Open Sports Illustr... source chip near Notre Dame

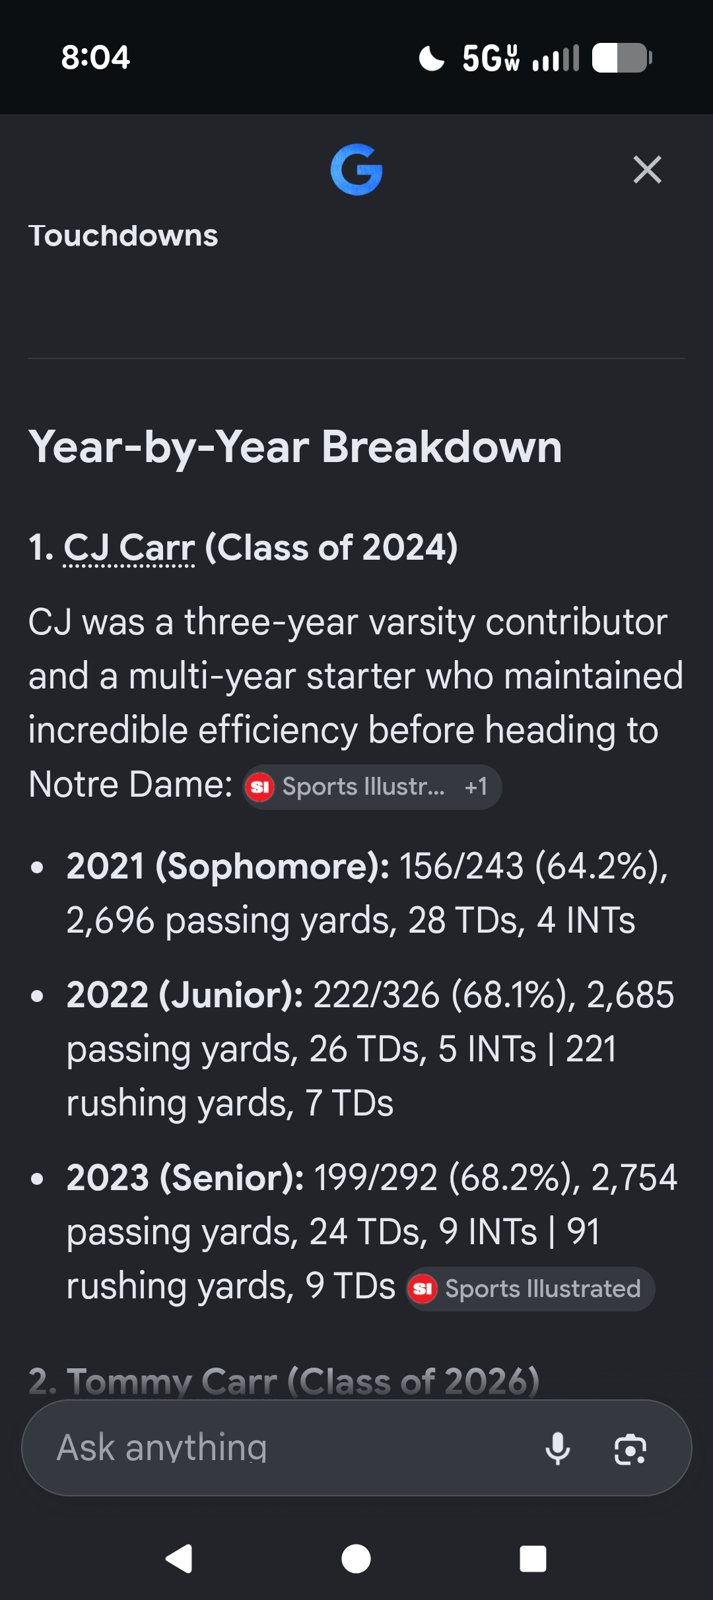tap(347, 787)
